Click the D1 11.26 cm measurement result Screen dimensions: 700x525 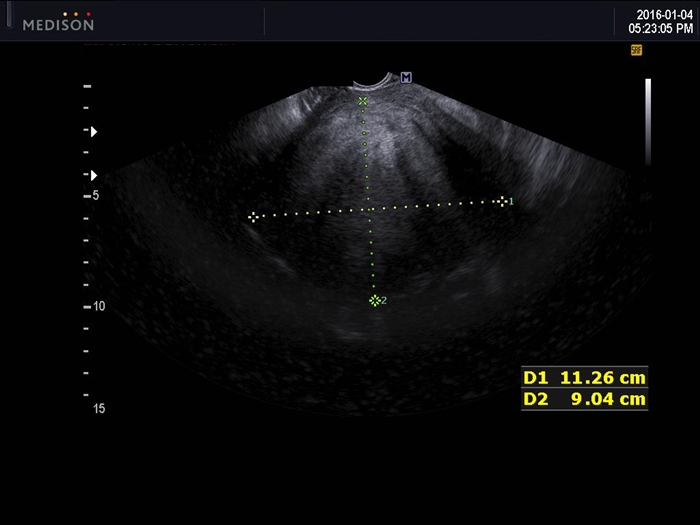pos(584,378)
